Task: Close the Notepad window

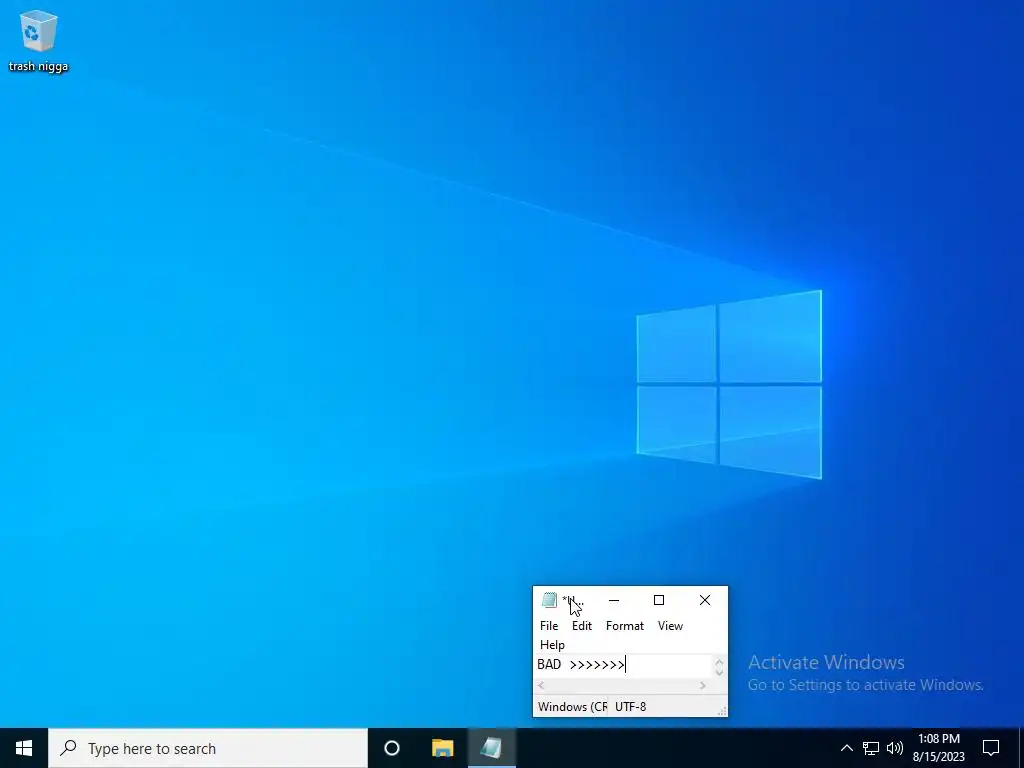Action: pyautogui.click(x=705, y=600)
